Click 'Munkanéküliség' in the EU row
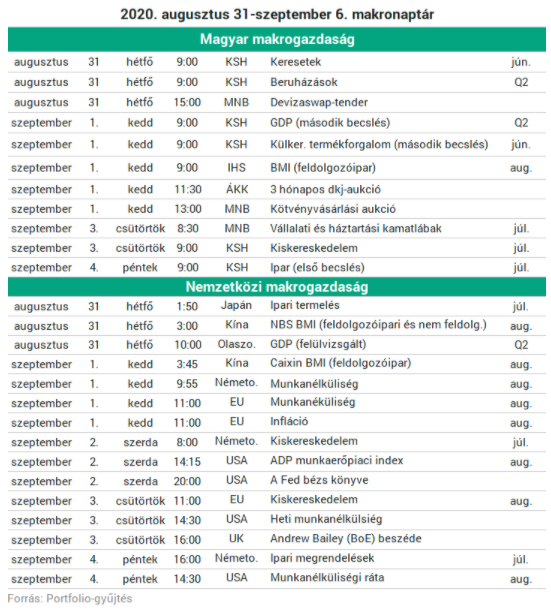Viewport: 551px width, 612px height. click(313, 402)
